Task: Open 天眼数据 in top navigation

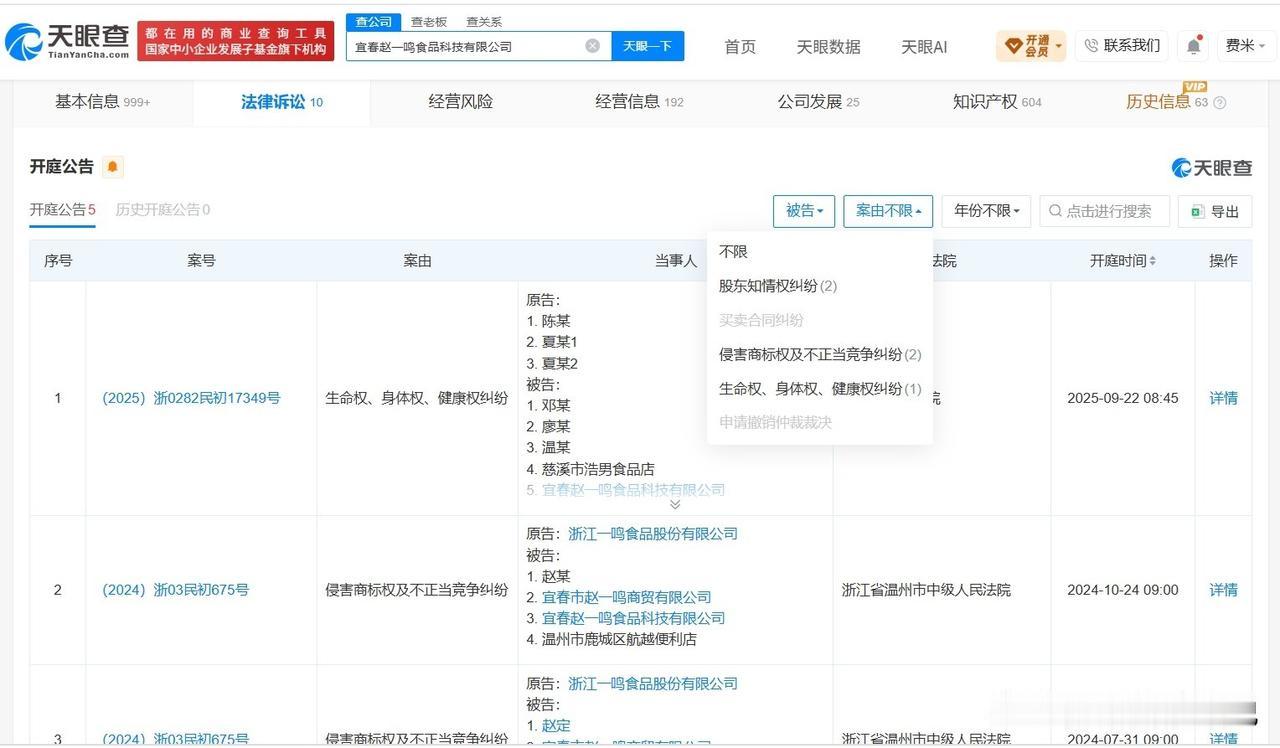Action: 828,46
